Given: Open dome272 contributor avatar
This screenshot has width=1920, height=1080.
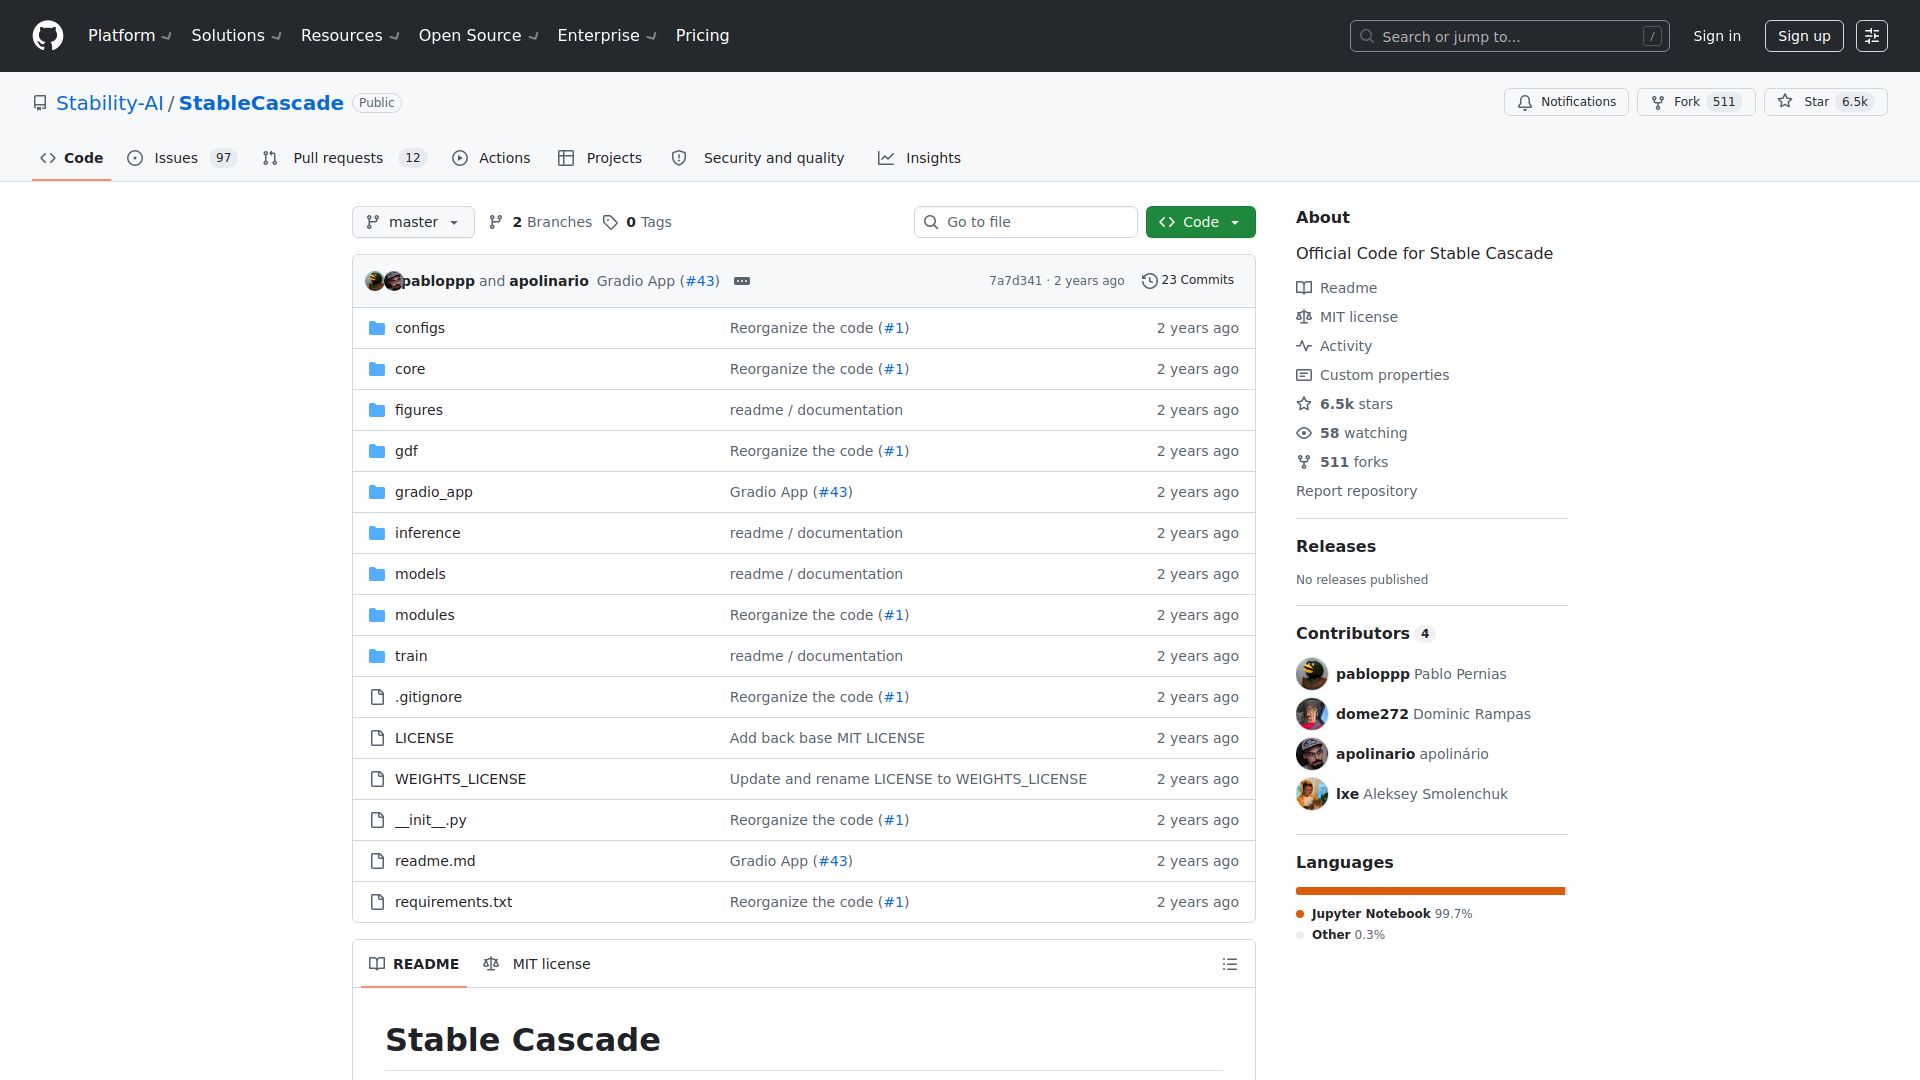Looking at the screenshot, I should [1312, 714].
